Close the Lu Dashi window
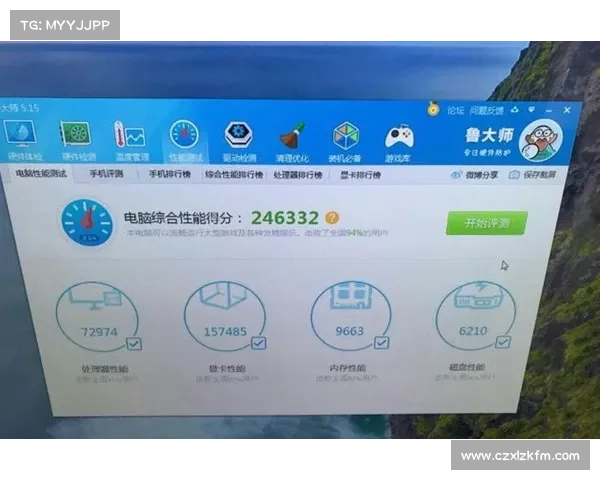Image resolution: width=600 pixels, height=480 pixels. (567, 110)
